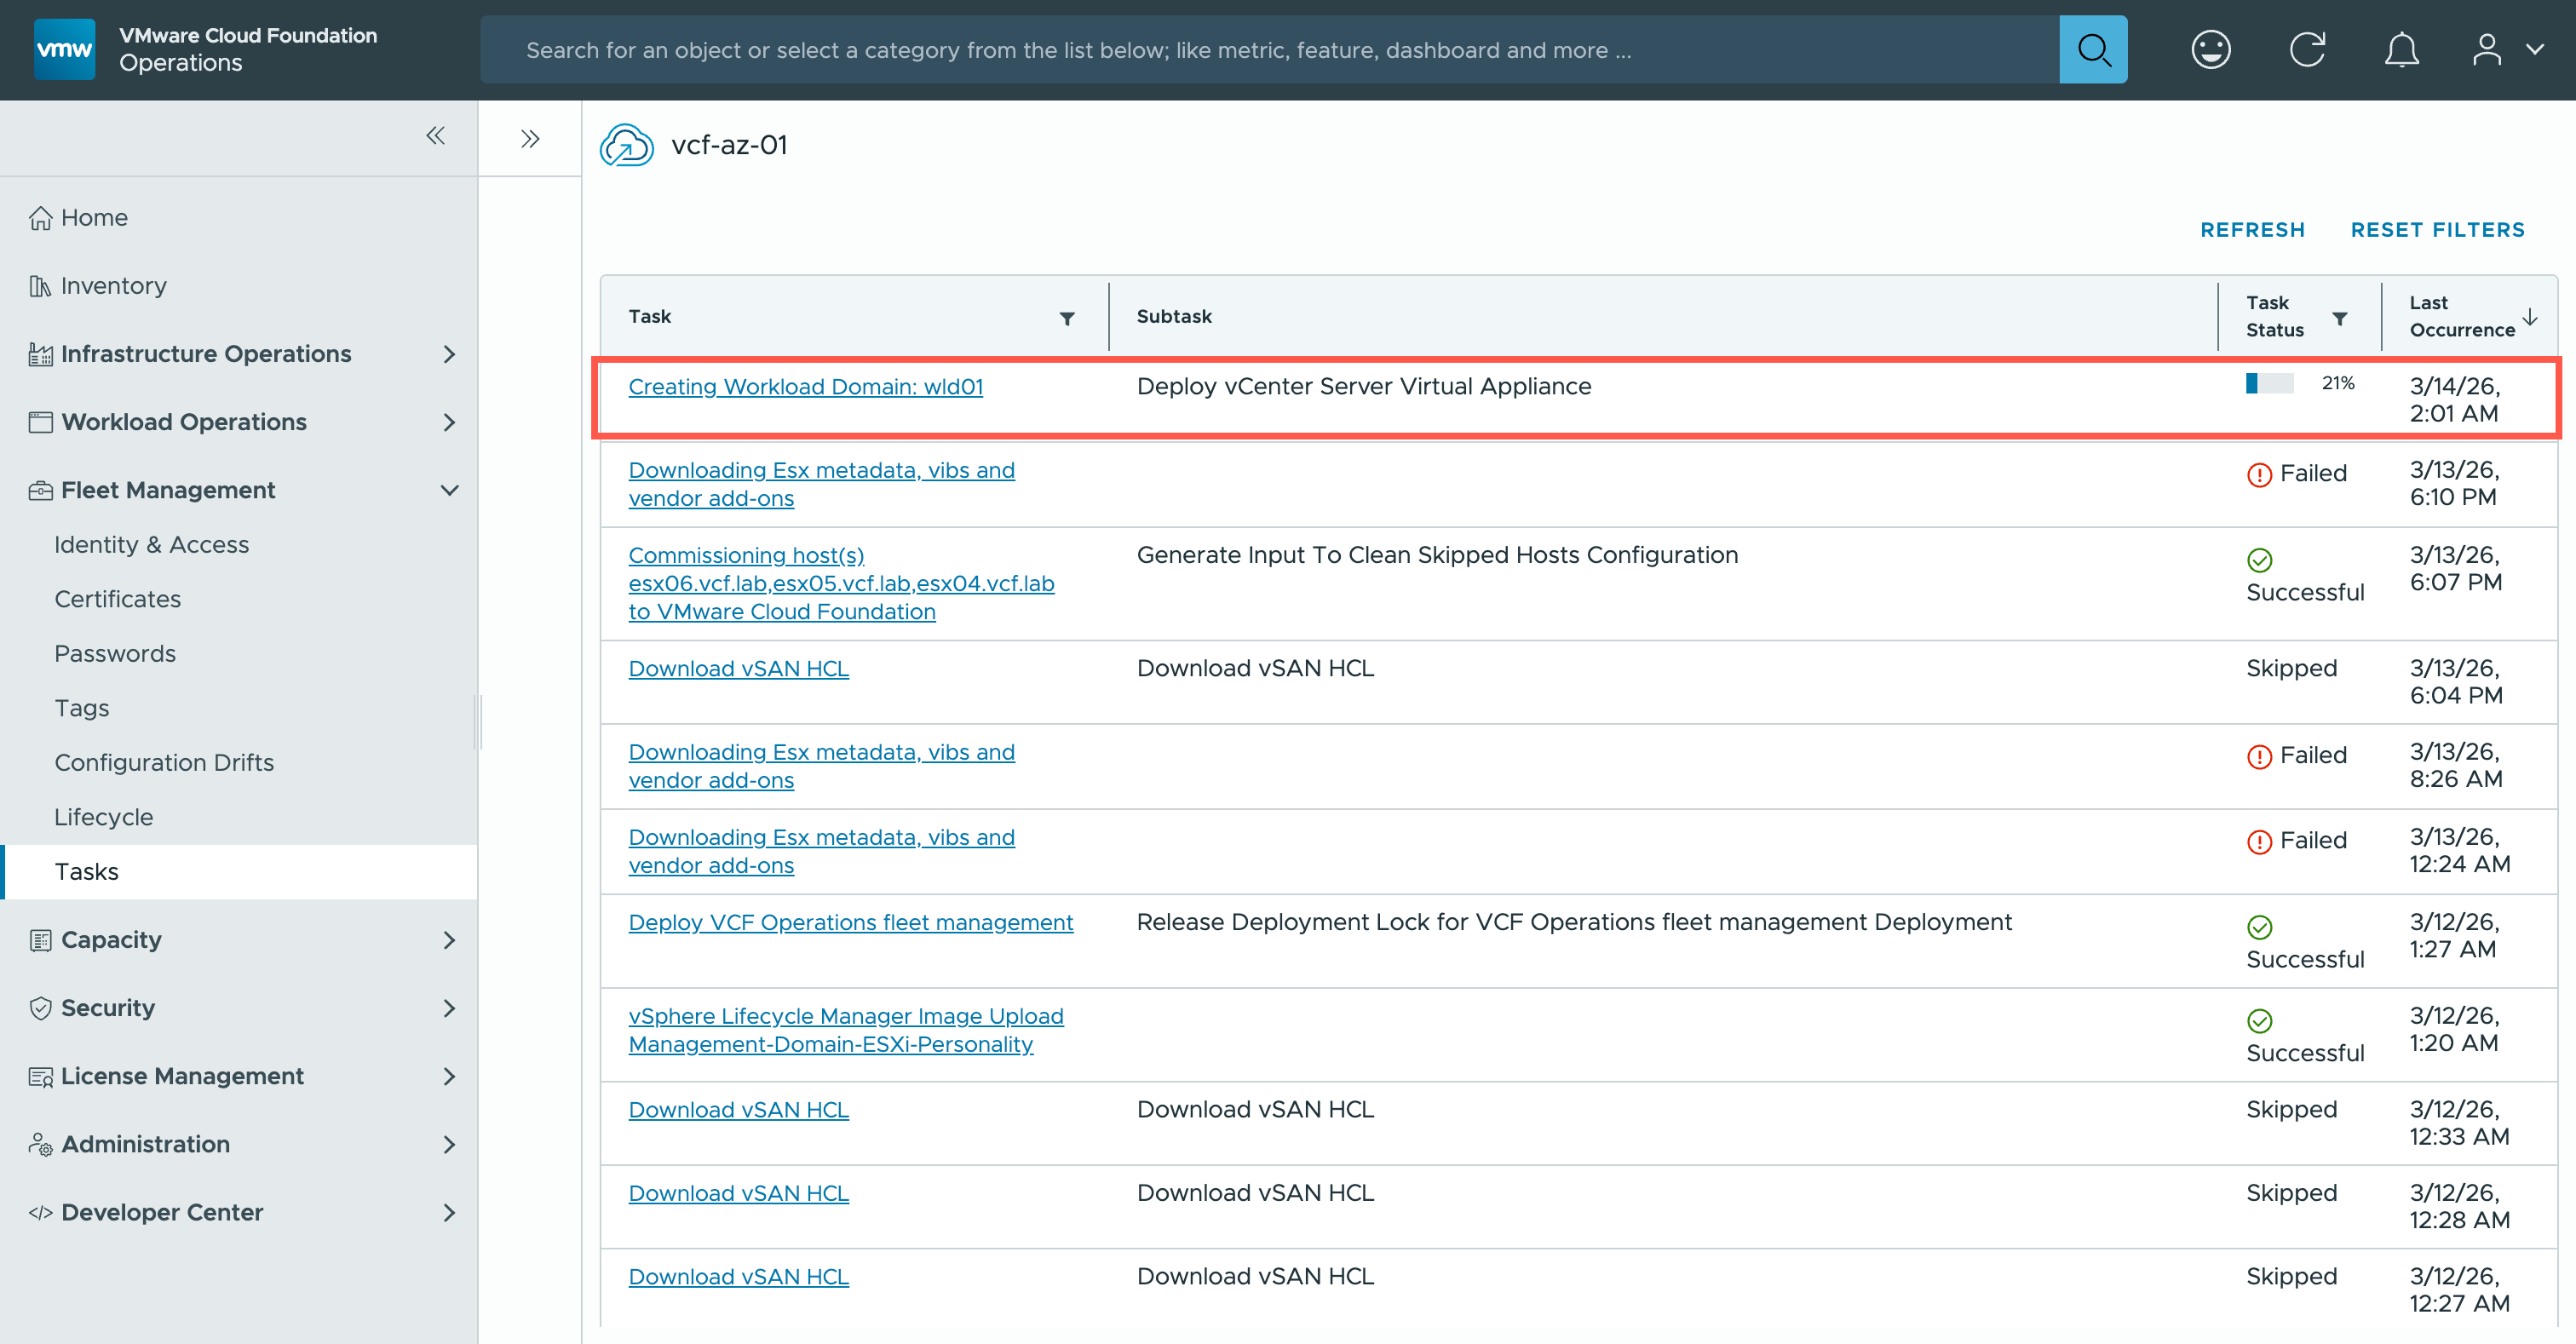This screenshot has height=1344, width=2576.
Task: Open Creating Workload Domain: wld01 task
Action: pyautogui.click(x=805, y=386)
